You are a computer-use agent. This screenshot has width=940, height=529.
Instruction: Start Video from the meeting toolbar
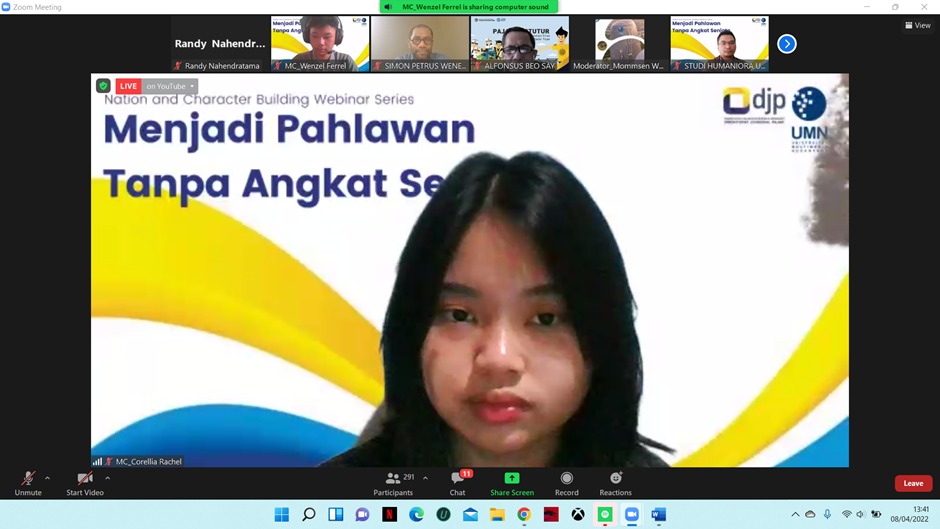[x=85, y=482]
